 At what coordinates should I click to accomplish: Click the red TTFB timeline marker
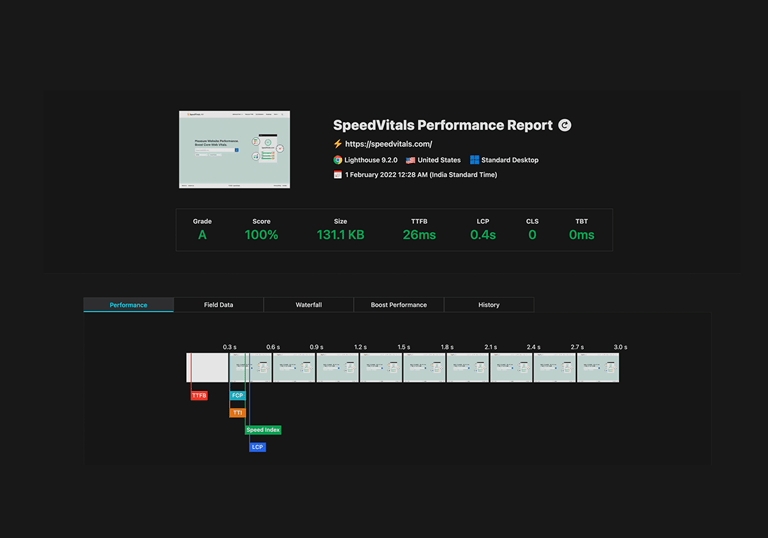pyautogui.click(x=199, y=395)
